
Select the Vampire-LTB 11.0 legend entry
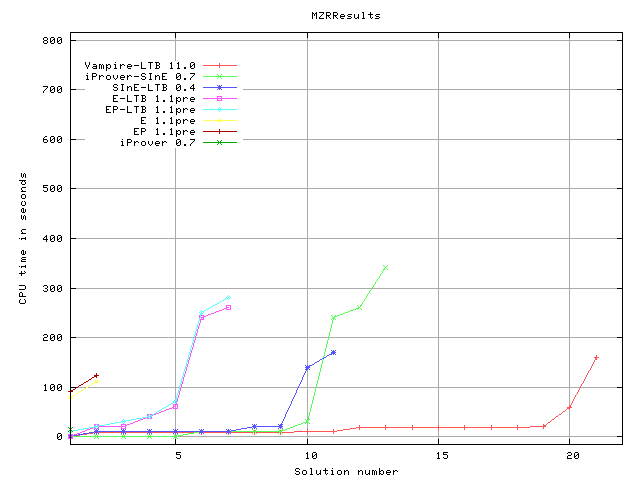point(160,65)
